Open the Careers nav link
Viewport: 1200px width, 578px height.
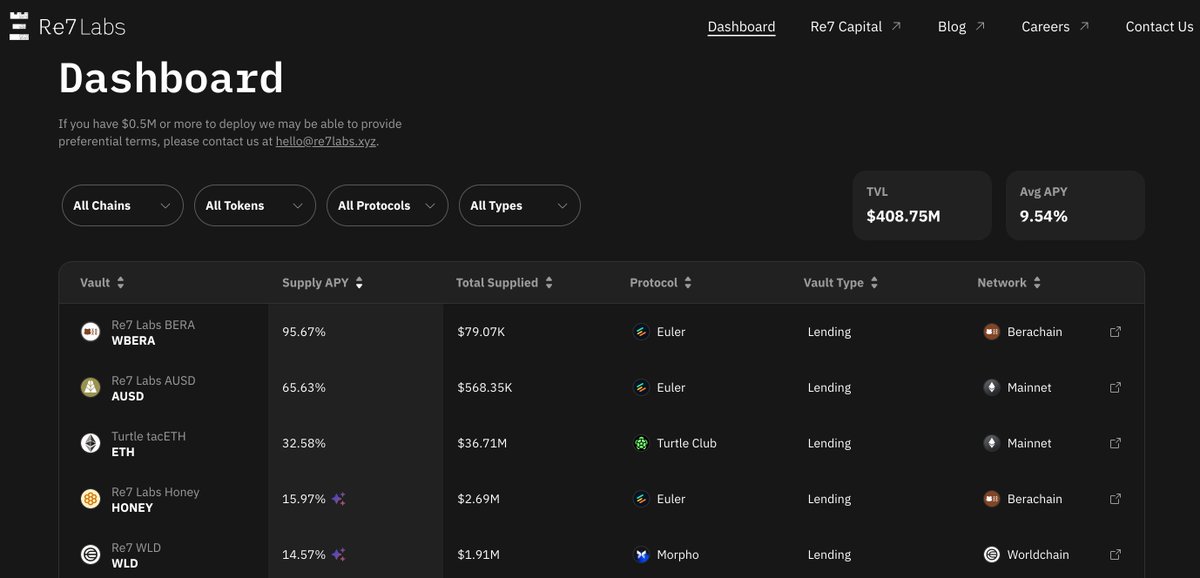click(x=1055, y=27)
